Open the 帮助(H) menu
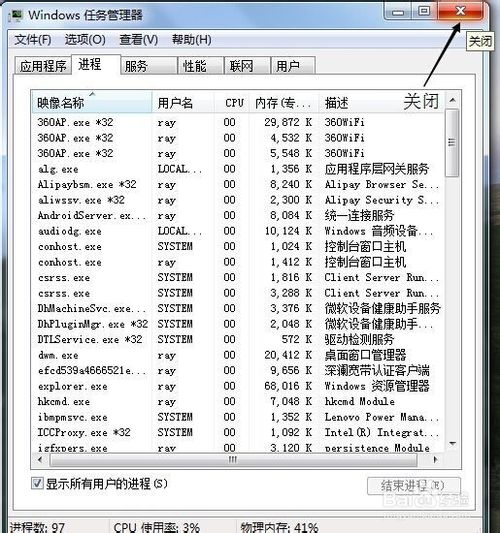The width and height of the screenshot is (500, 533). pos(191,40)
